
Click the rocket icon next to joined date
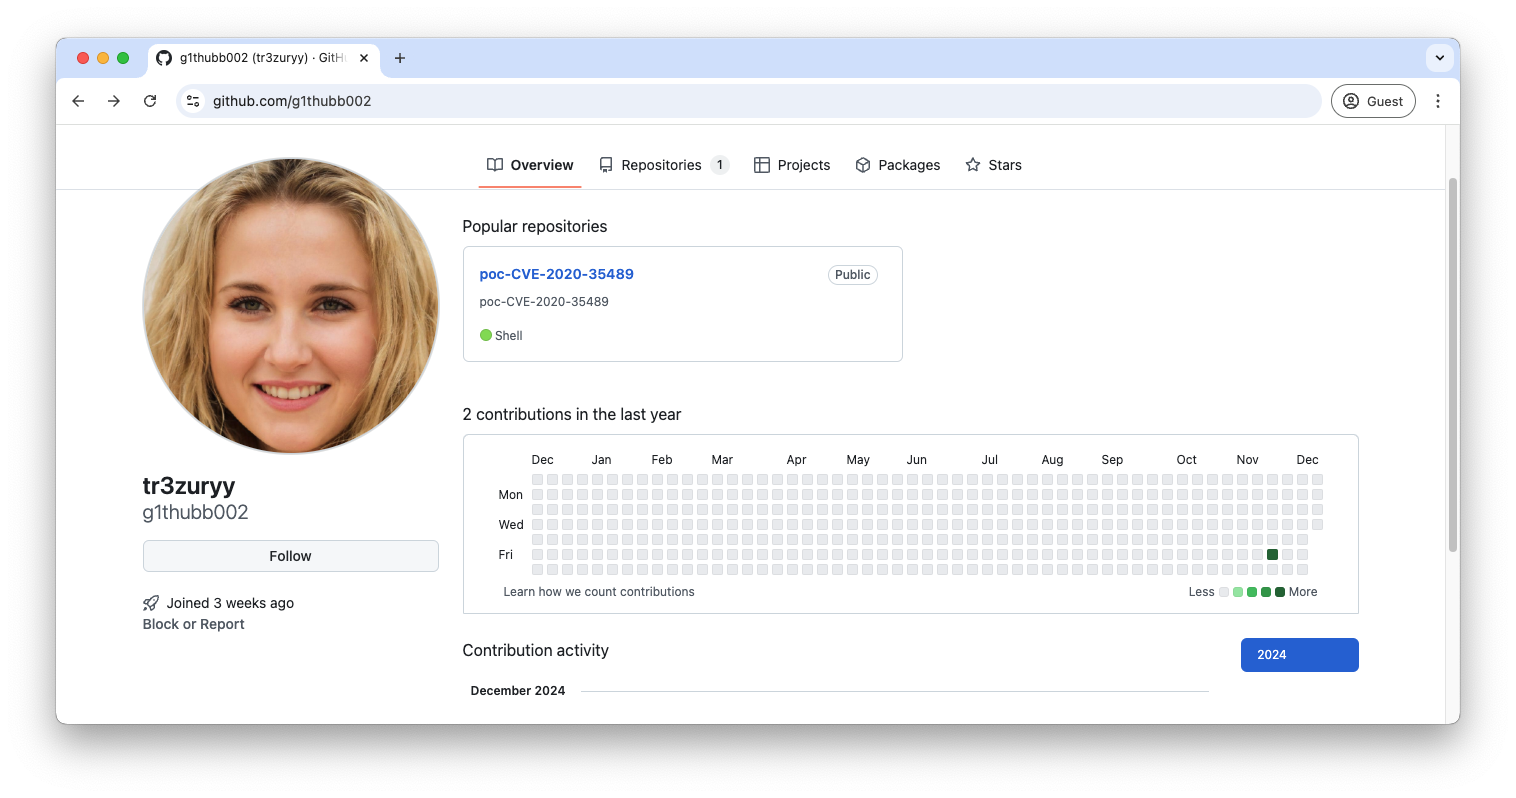(x=150, y=602)
